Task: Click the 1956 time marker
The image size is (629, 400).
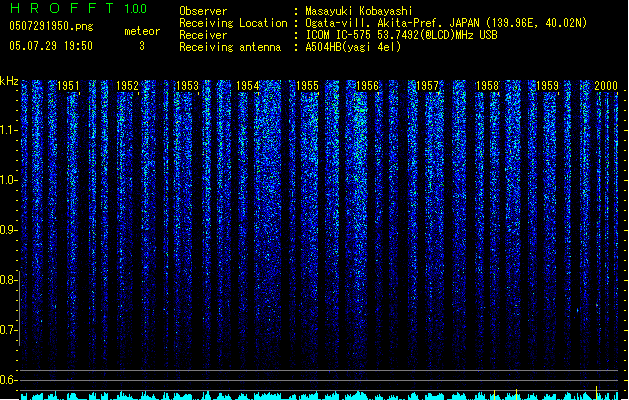Action: pyautogui.click(x=367, y=86)
